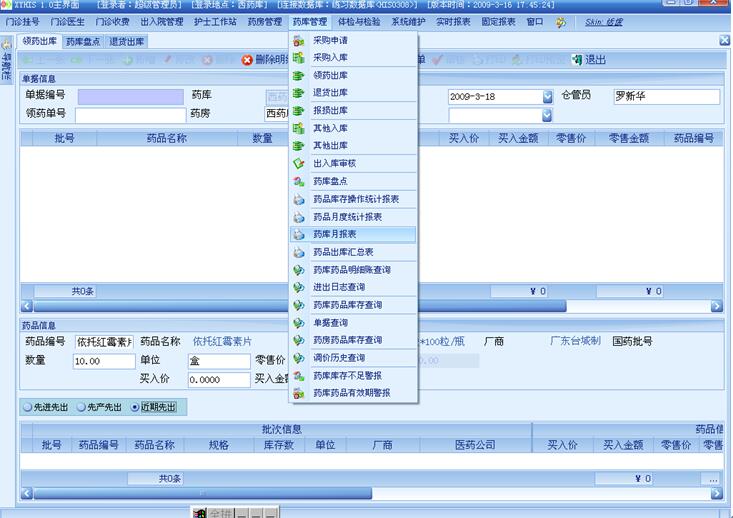Click the query icon beside 药库药品明细账查询
Image resolution: width=733 pixels, height=518 pixels.
[x=299, y=270]
